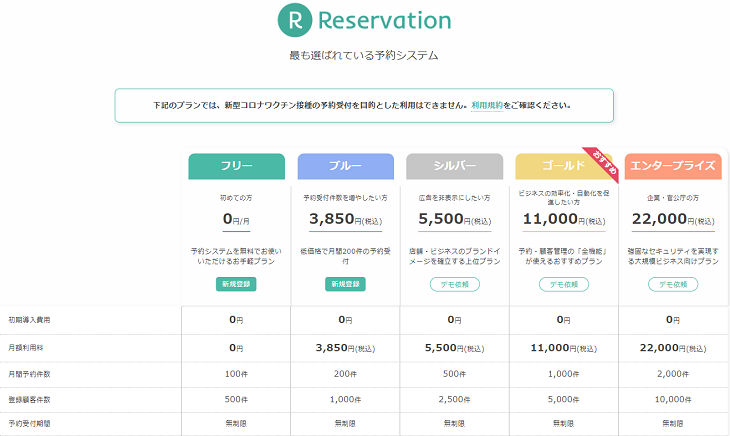
Task: Click 新規登録 under the フリー plan
Action: pos(236,284)
